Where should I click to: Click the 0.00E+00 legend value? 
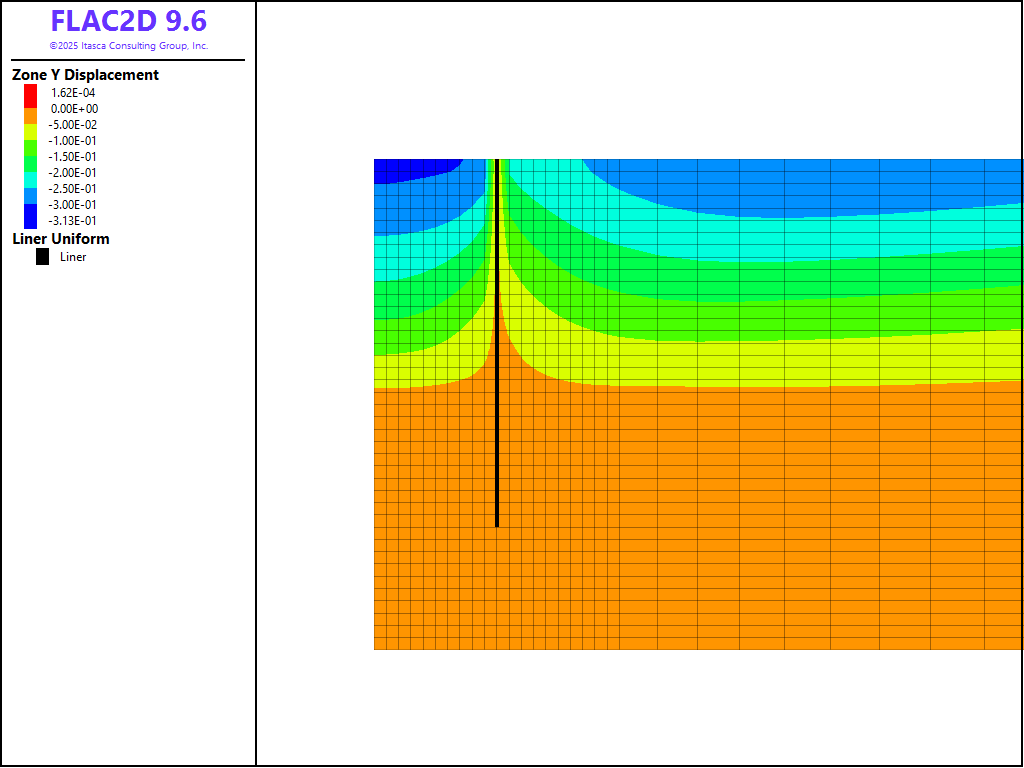pos(74,109)
